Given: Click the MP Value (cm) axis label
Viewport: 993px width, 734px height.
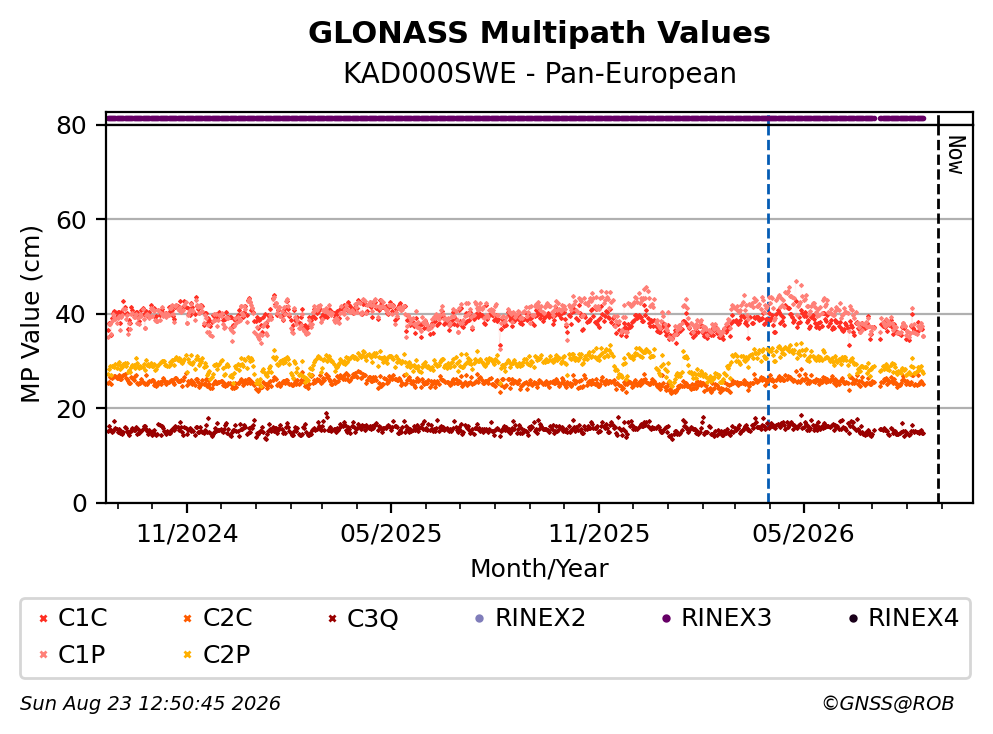Looking at the screenshot, I should (x=30, y=314).
